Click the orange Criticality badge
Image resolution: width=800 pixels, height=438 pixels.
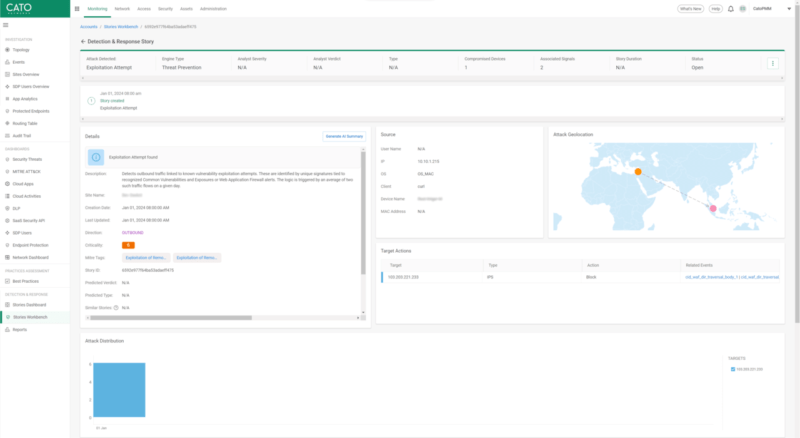coord(128,244)
